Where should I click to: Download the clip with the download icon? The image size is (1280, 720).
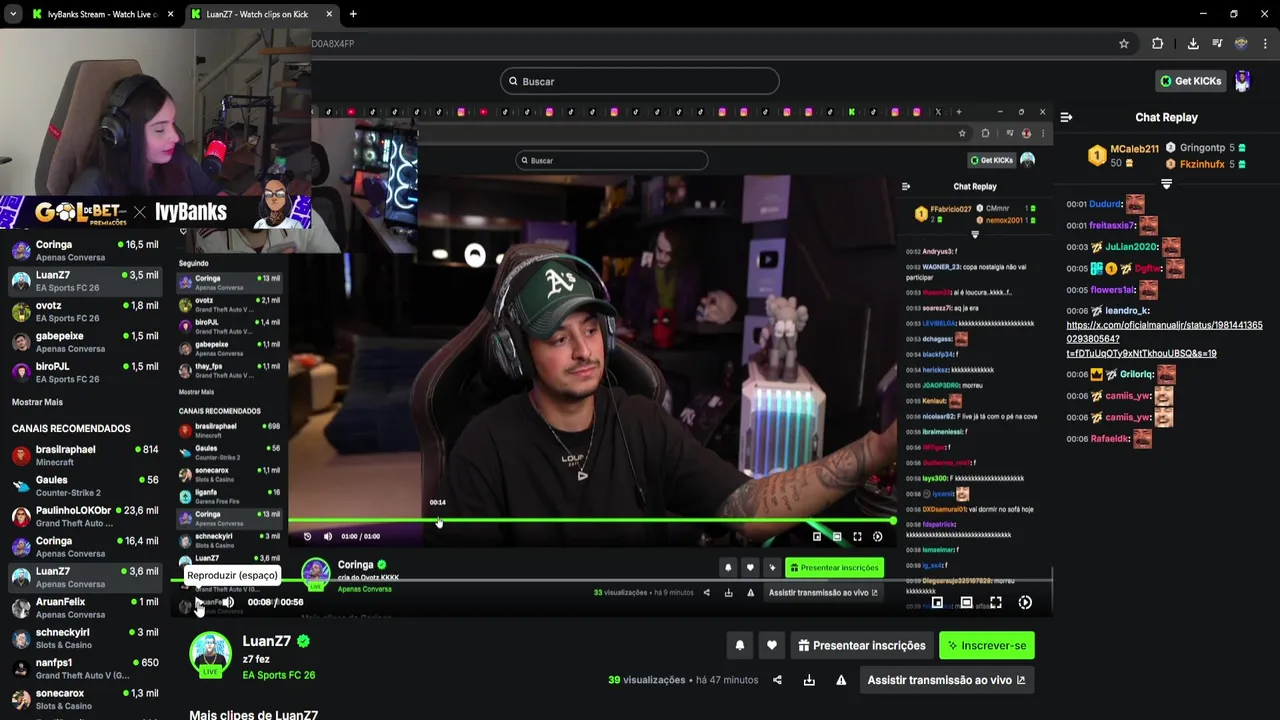pos(809,680)
